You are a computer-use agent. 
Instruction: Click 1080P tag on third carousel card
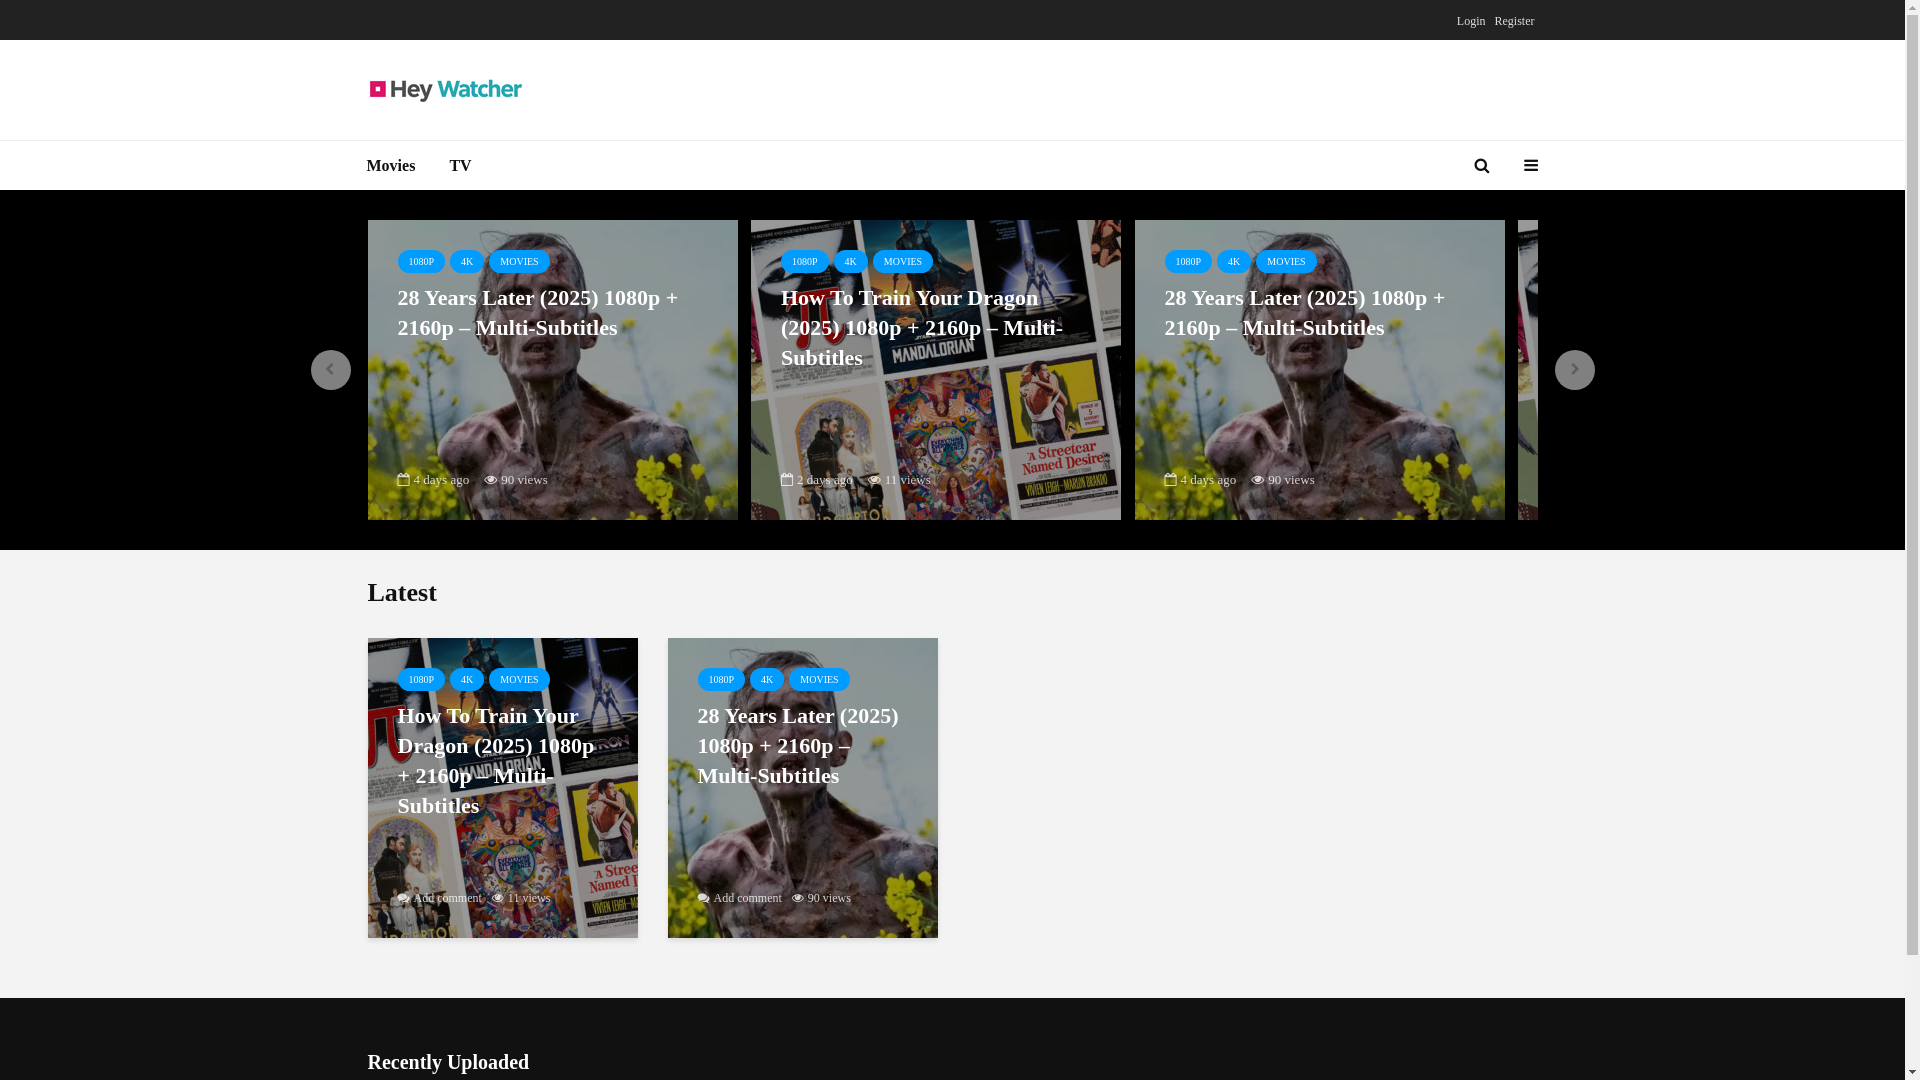(1188, 262)
